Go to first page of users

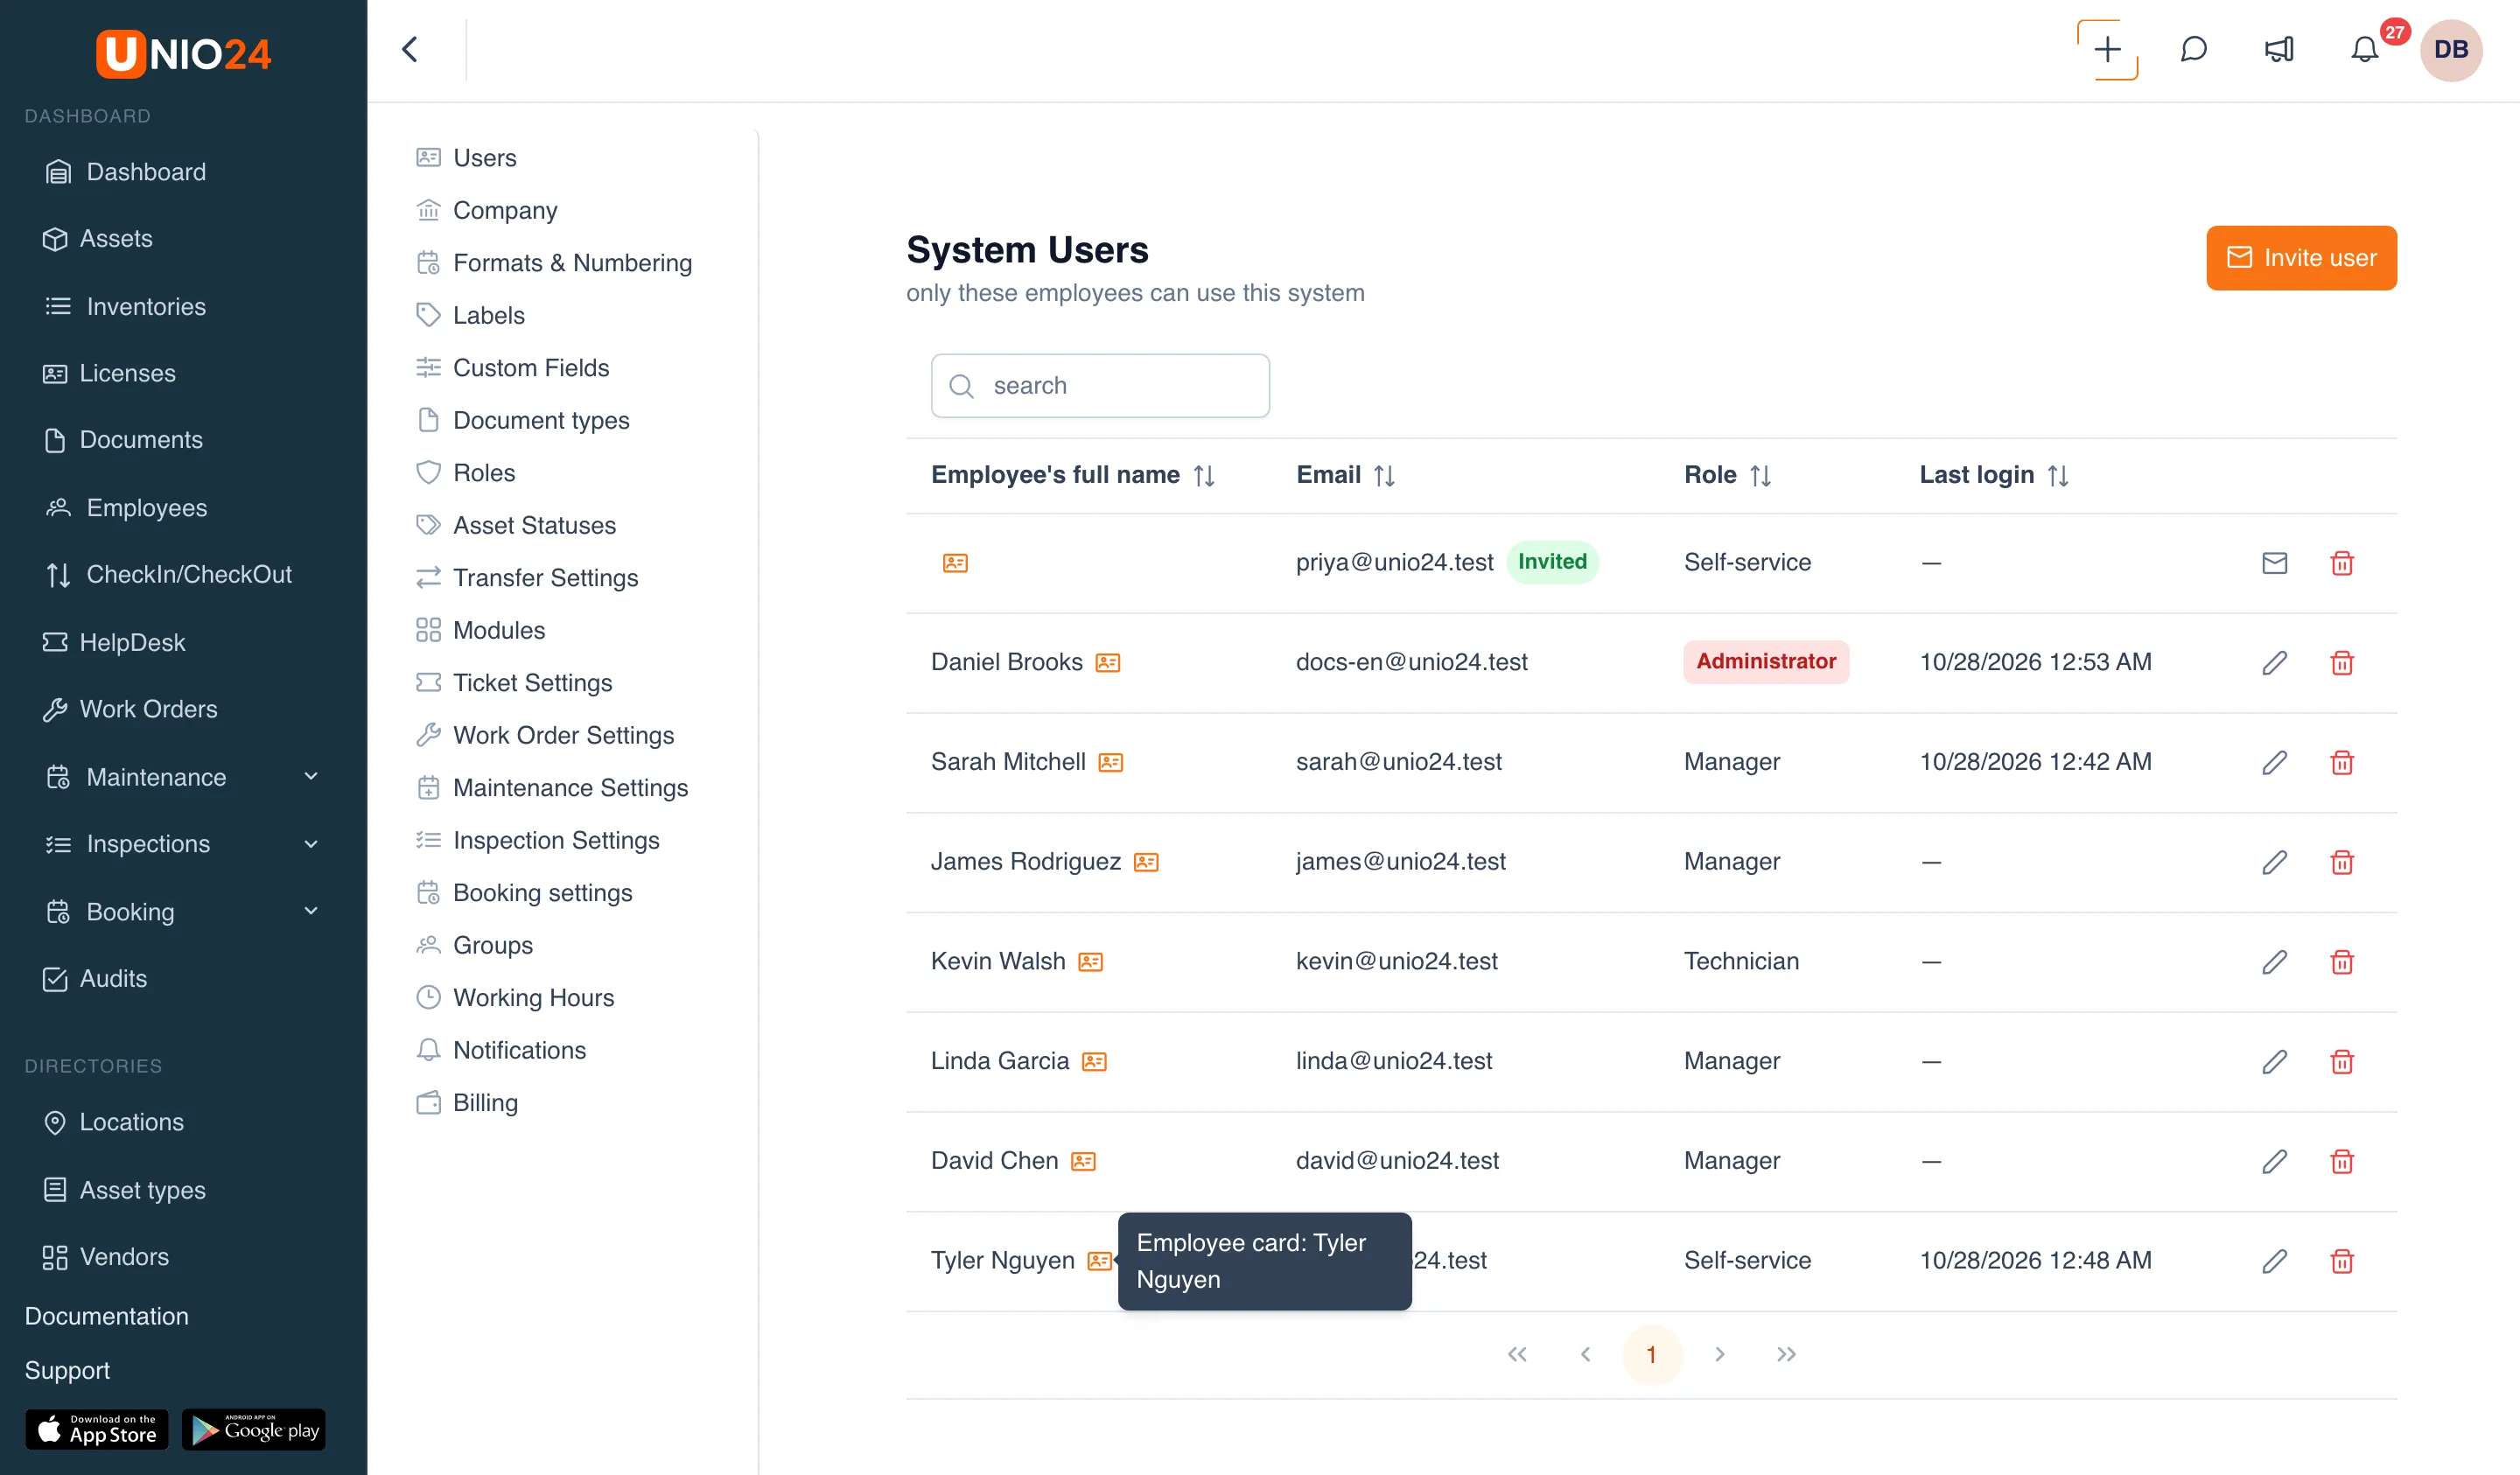pyautogui.click(x=1517, y=1354)
